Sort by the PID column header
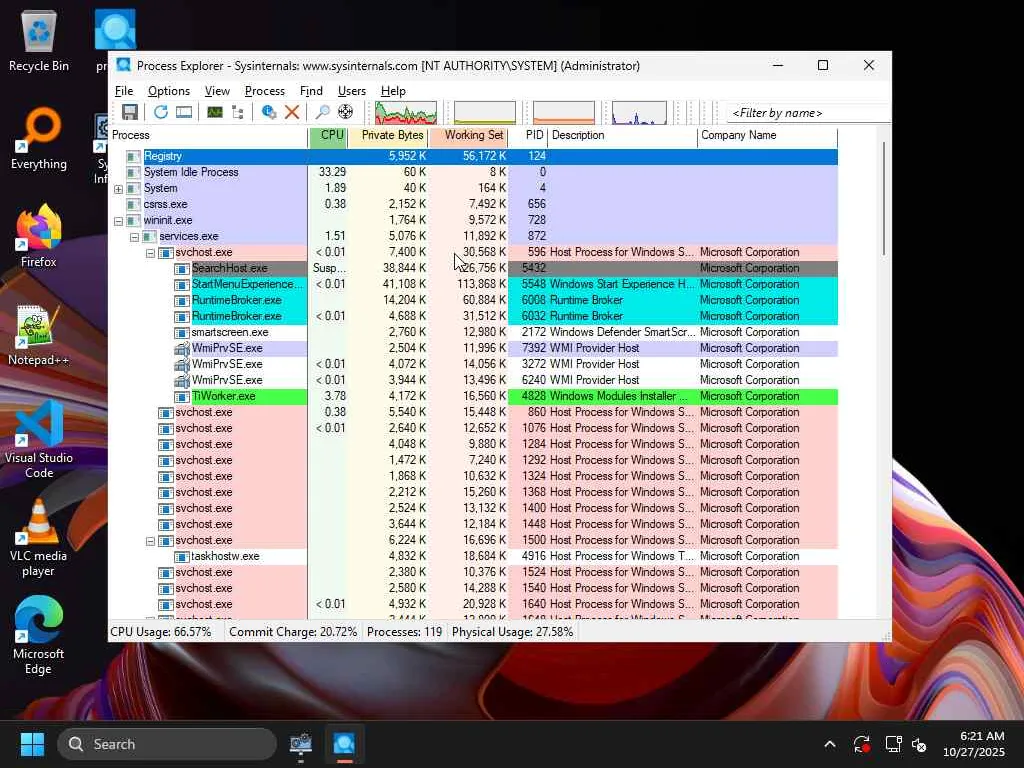This screenshot has height=768, width=1024. [x=528, y=136]
